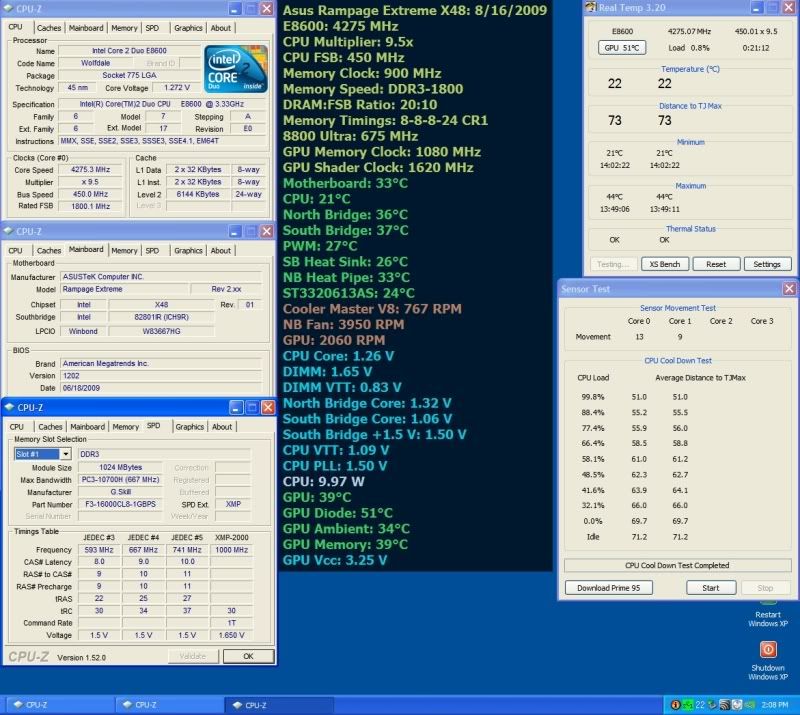Click the Real Temp 3.20 title bar icon
Image resolution: width=800 pixels, height=715 pixels.
point(591,7)
